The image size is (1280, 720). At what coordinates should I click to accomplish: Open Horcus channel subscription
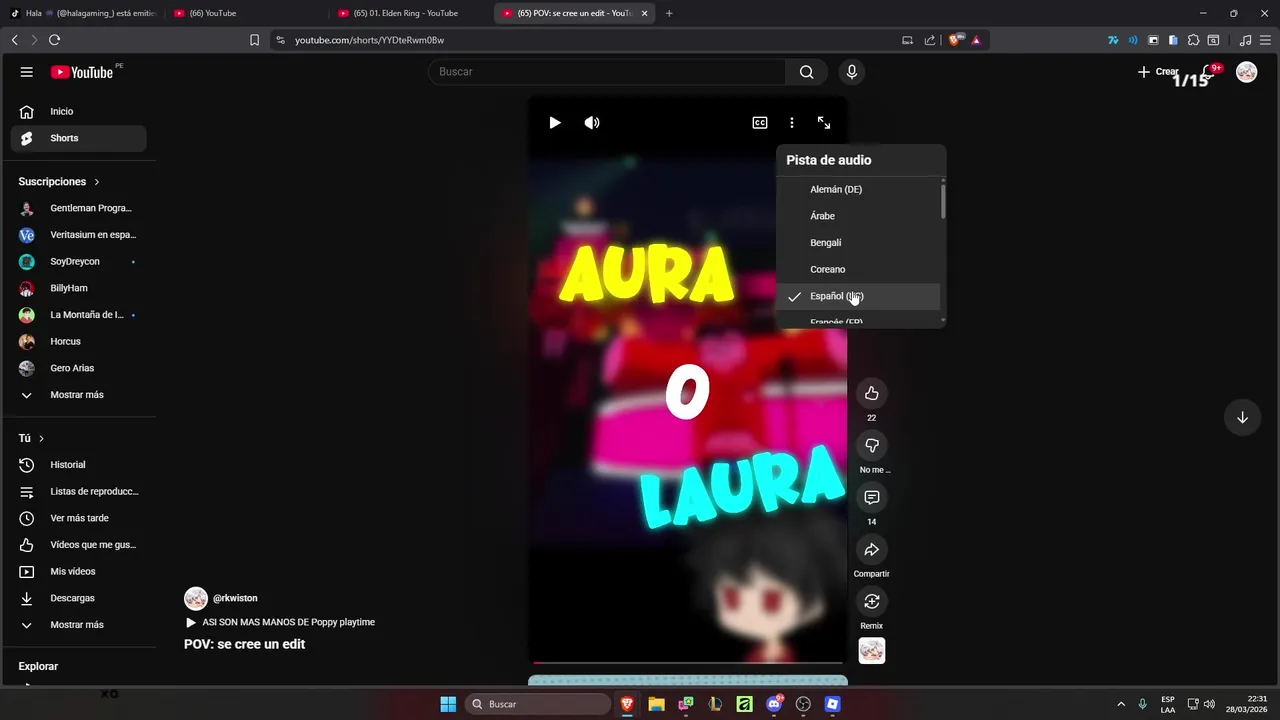pyautogui.click(x=79, y=341)
